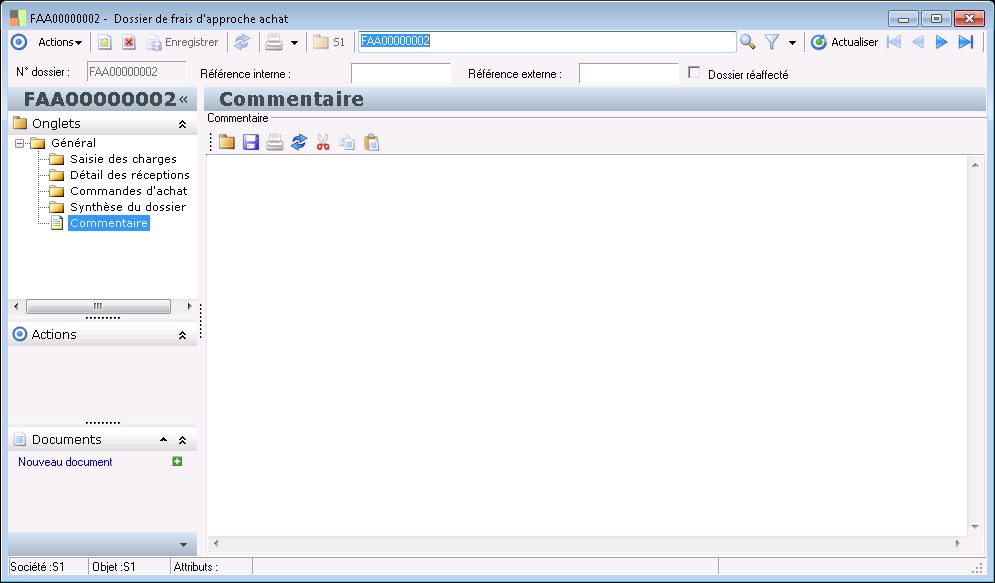Image resolution: width=995 pixels, height=583 pixels.
Task: Open Saisie des charges tab
Action: point(123,159)
